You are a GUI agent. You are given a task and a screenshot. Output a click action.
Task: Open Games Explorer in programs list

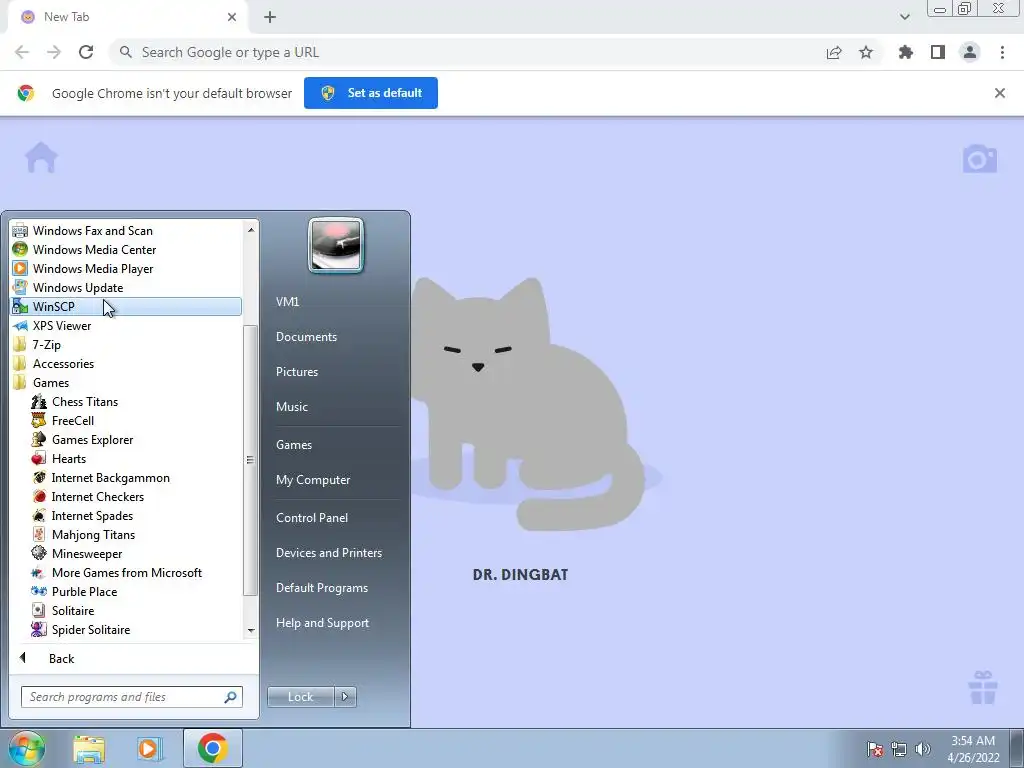92,440
